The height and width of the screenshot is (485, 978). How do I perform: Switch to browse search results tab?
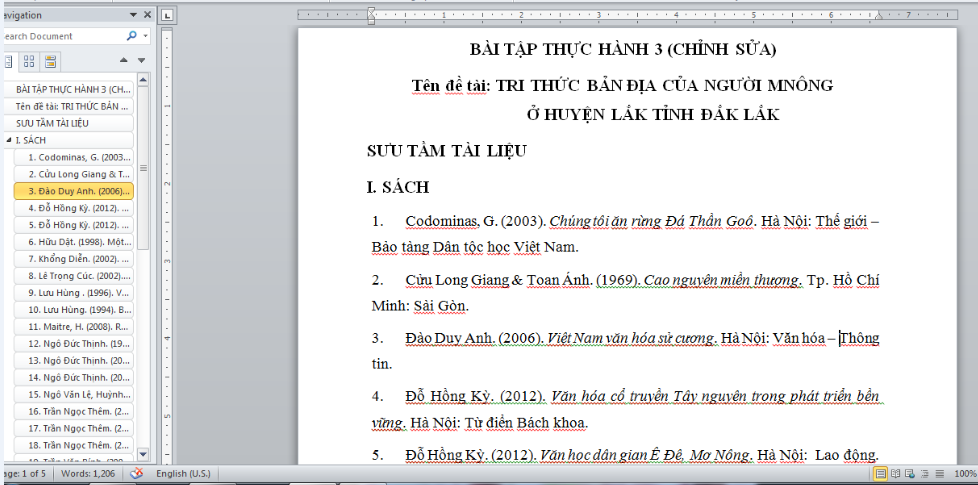(x=50, y=61)
